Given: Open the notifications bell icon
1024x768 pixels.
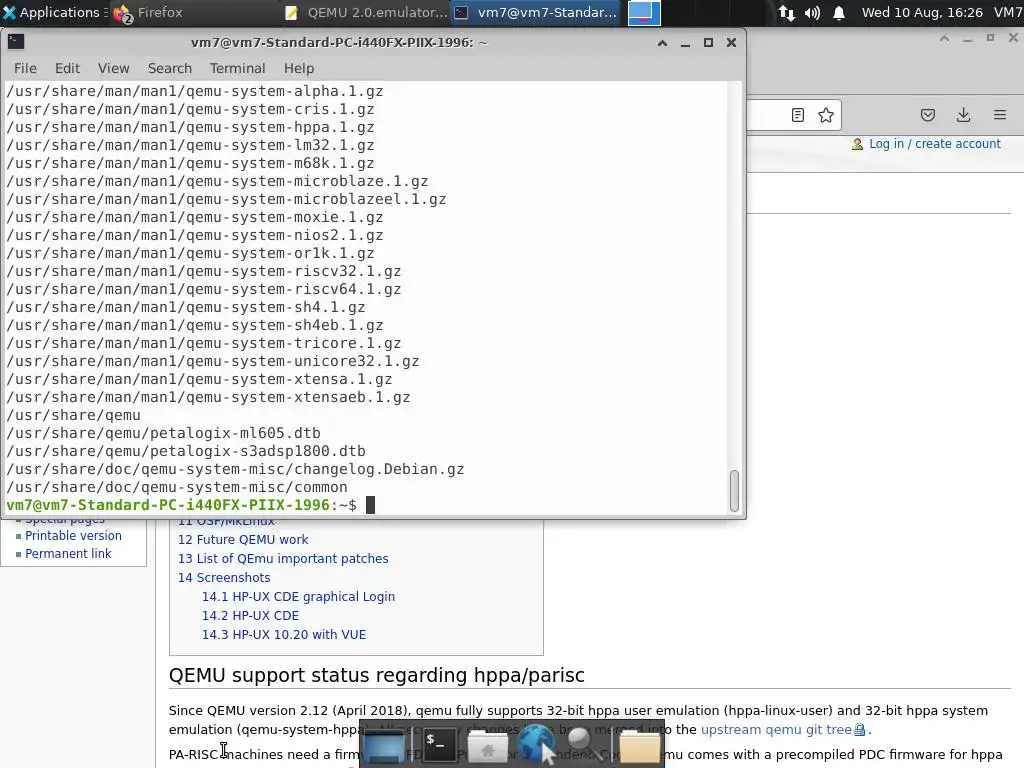Looking at the screenshot, I should click(x=839, y=12).
